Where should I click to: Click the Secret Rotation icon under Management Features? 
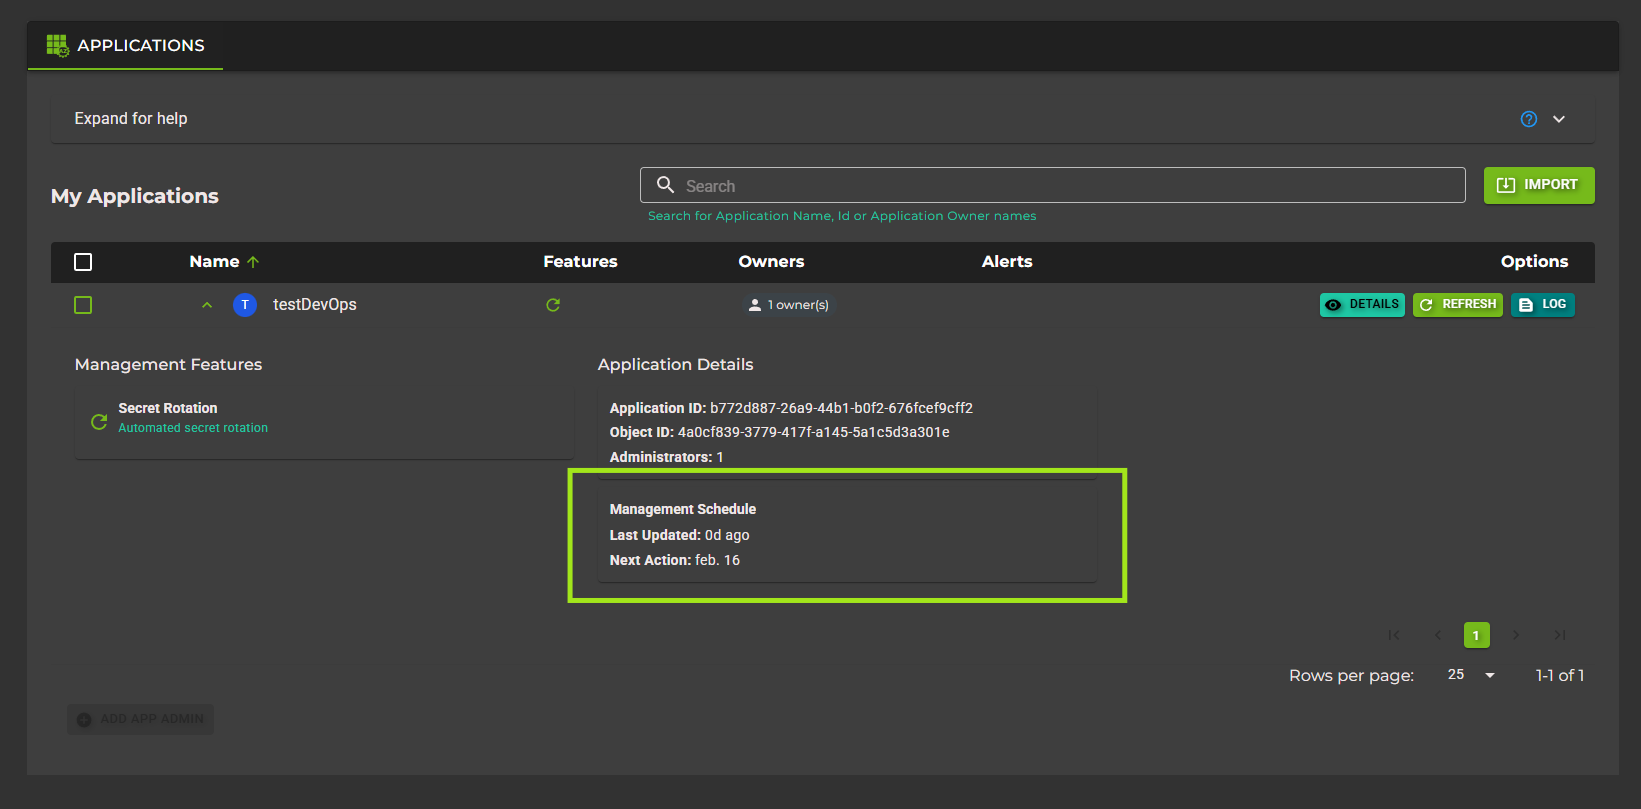point(99,422)
